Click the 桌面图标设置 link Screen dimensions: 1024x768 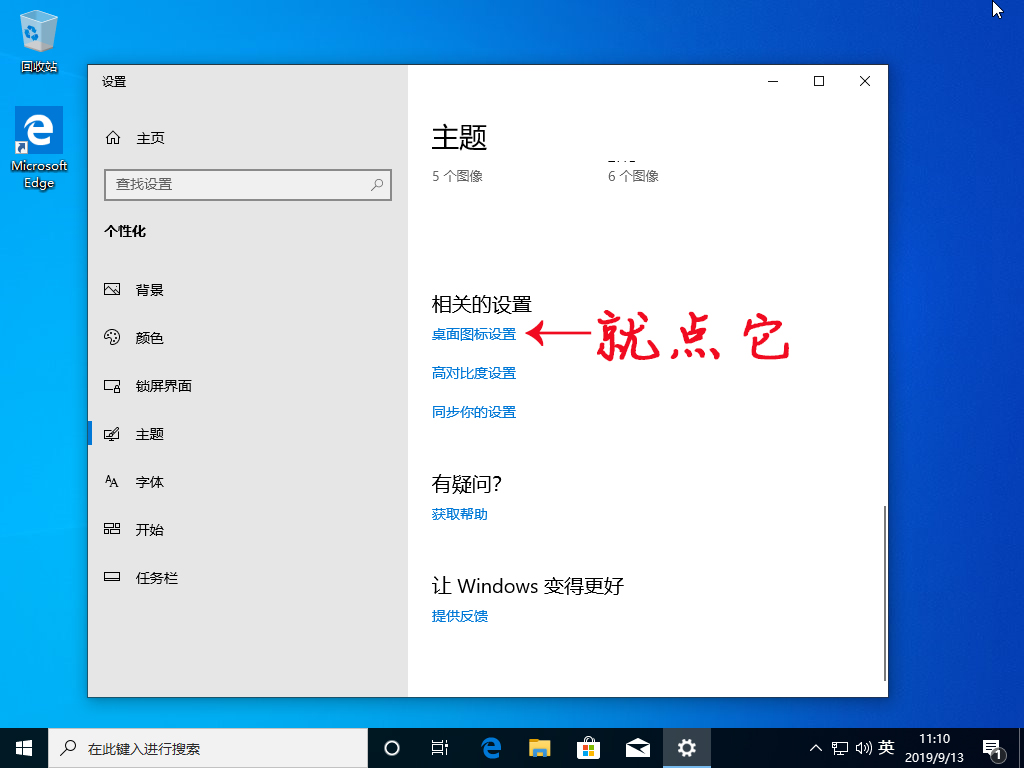click(473, 334)
